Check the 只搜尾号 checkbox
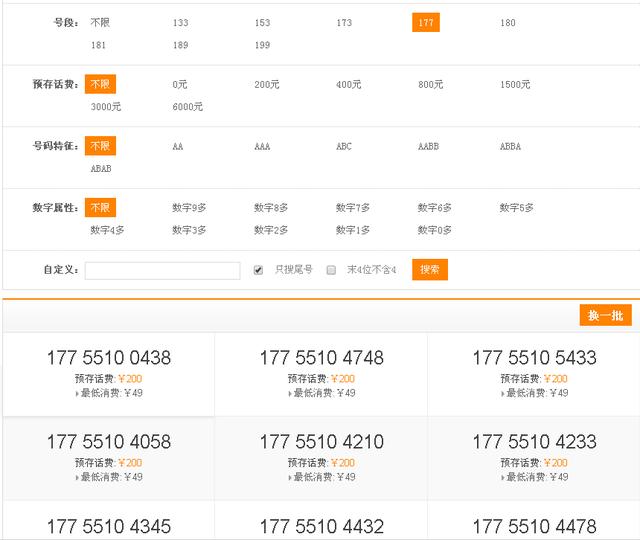 point(258,270)
